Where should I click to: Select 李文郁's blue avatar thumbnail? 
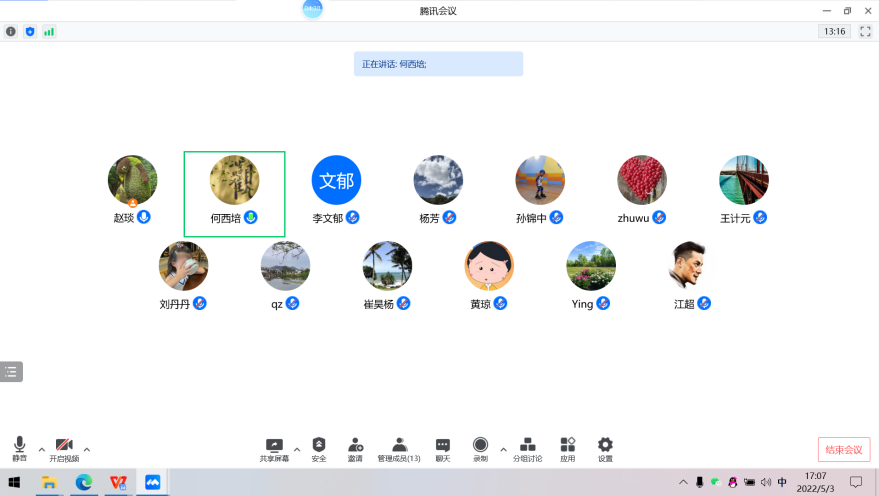pyautogui.click(x=336, y=180)
